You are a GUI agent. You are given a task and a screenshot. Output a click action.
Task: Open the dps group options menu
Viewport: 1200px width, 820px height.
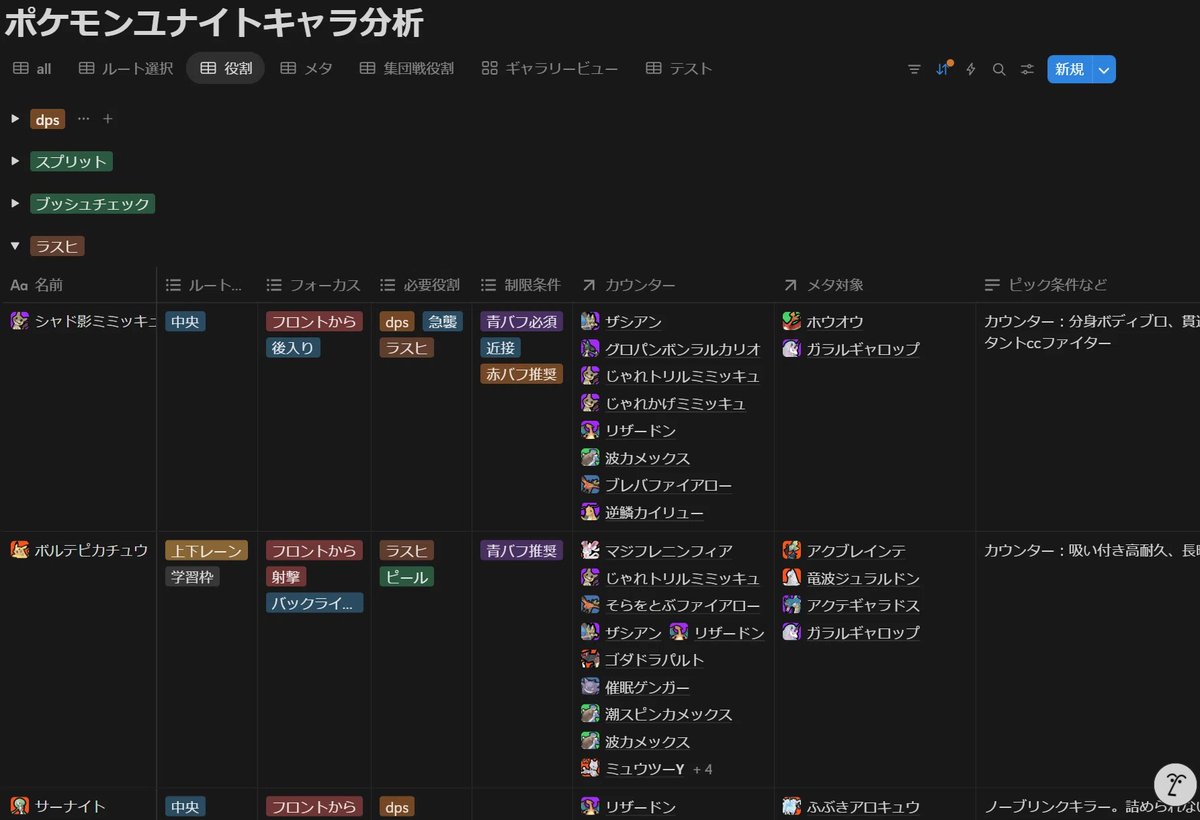point(83,119)
